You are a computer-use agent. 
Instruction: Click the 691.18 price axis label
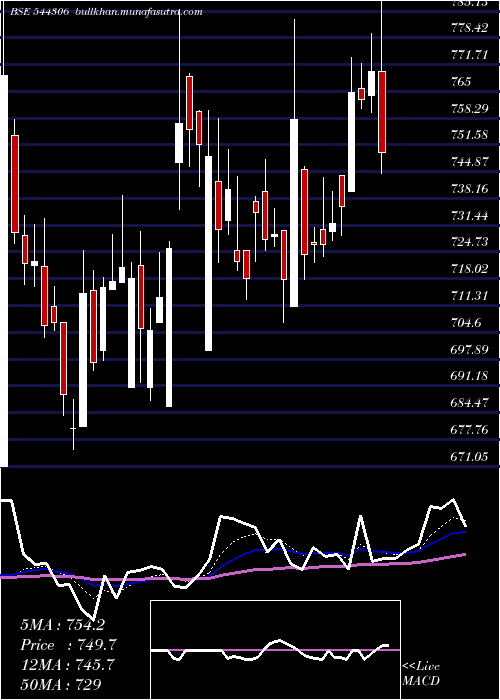click(x=469, y=376)
